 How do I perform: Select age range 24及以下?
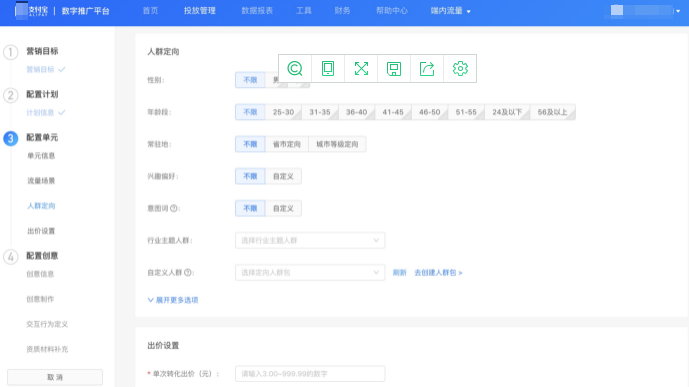pyautogui.click(x=507, y=112)
